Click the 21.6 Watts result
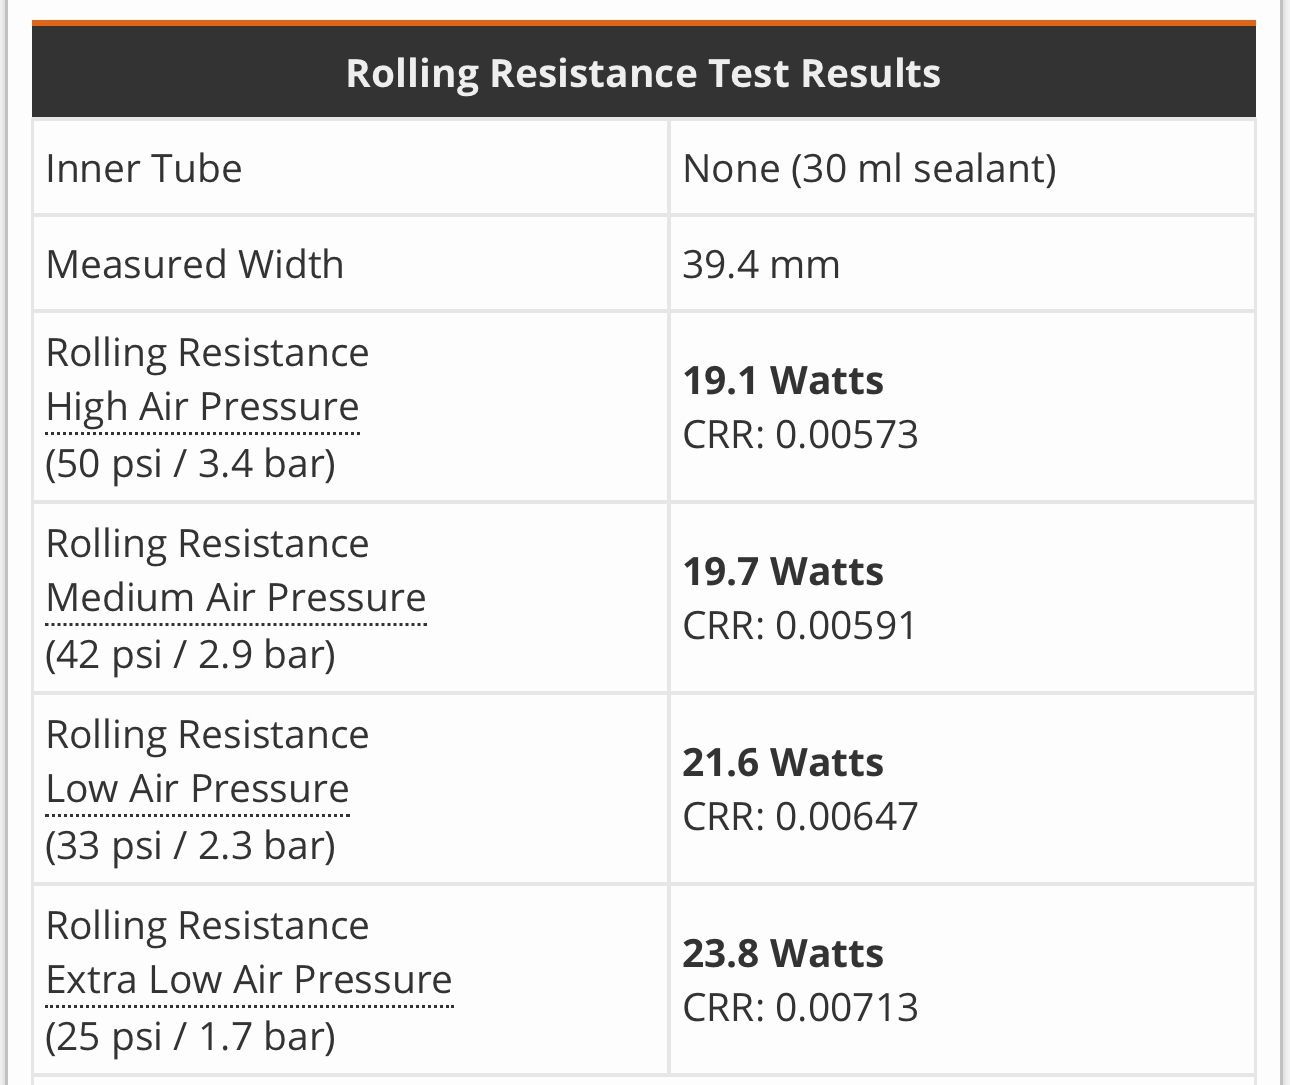Screen dimensions: 1290x1085 click(783, 763)
